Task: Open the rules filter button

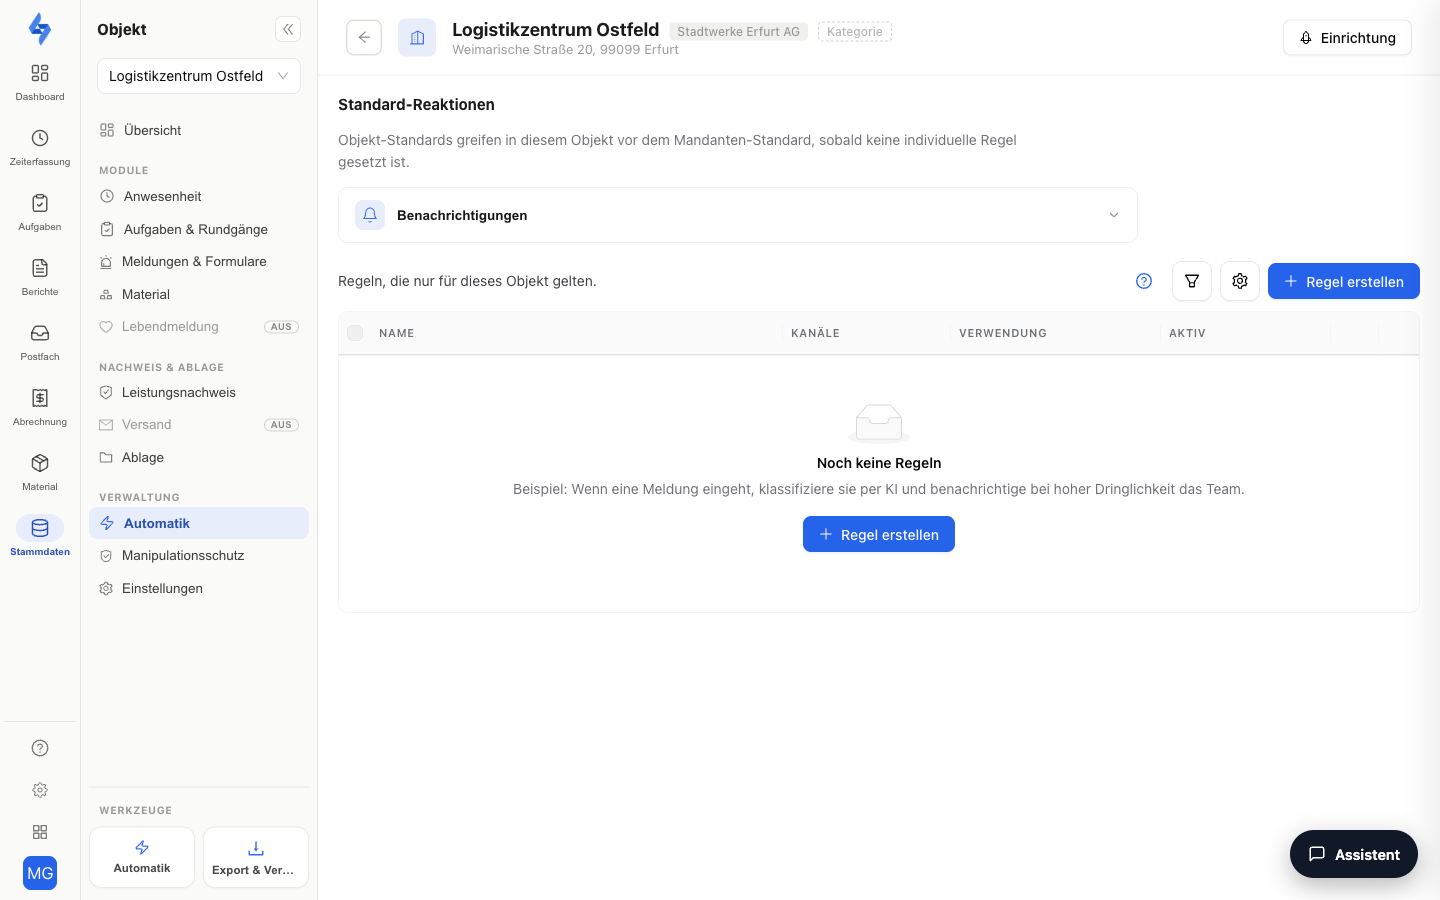Action: coord(1192,281)
